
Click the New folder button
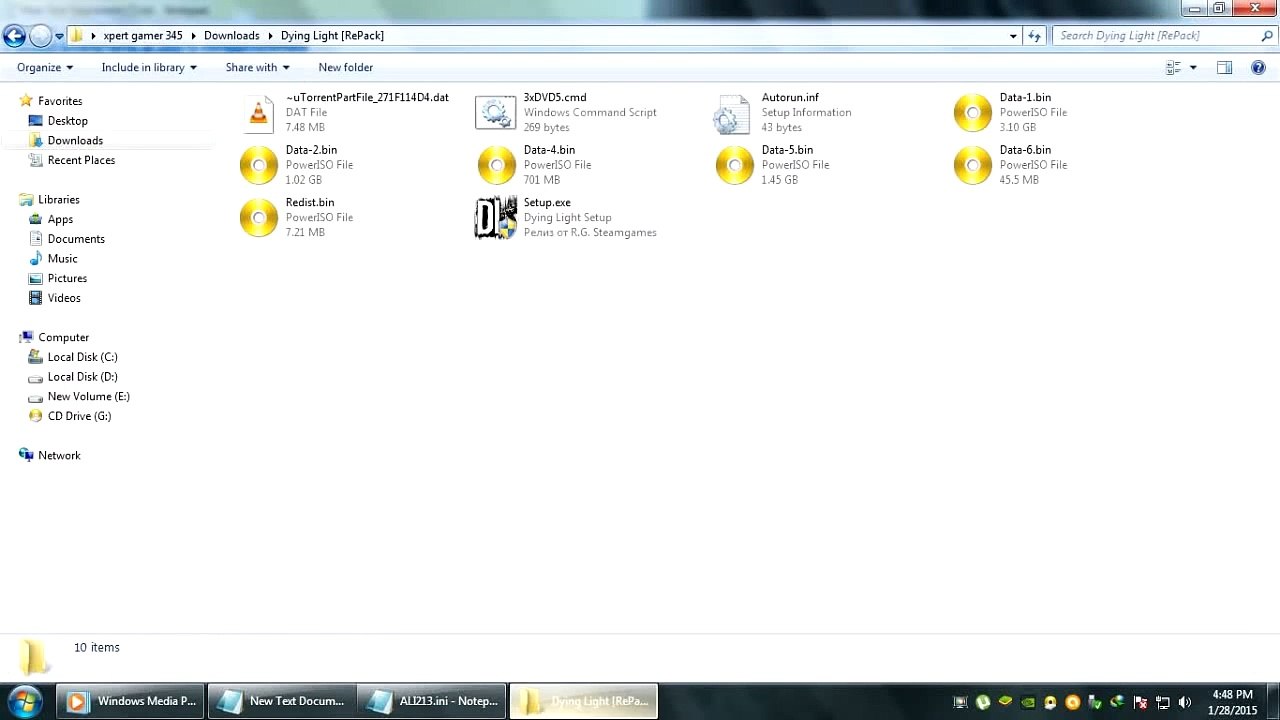346,67
